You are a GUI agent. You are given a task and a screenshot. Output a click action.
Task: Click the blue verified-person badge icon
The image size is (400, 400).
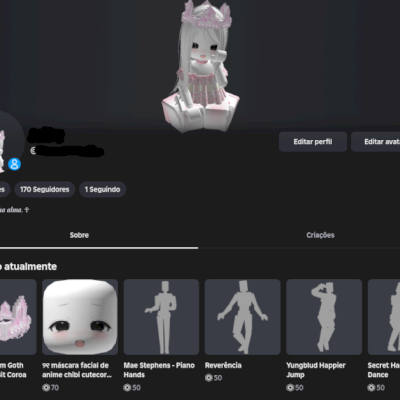coord(14,164)
